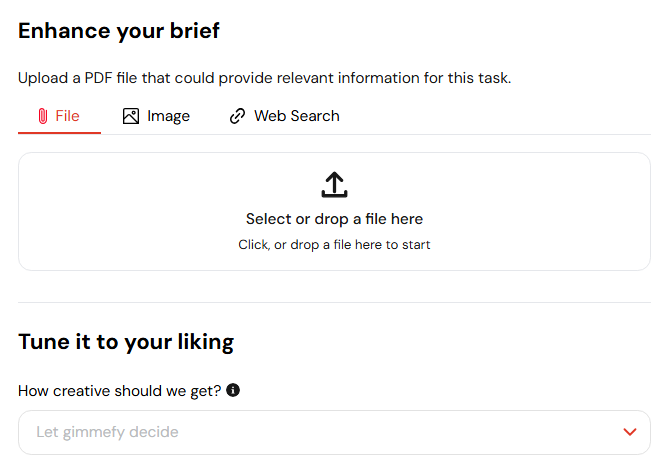
Task: Click the 'Tune it to your liking' heading
Action: [x=126, y=342]
